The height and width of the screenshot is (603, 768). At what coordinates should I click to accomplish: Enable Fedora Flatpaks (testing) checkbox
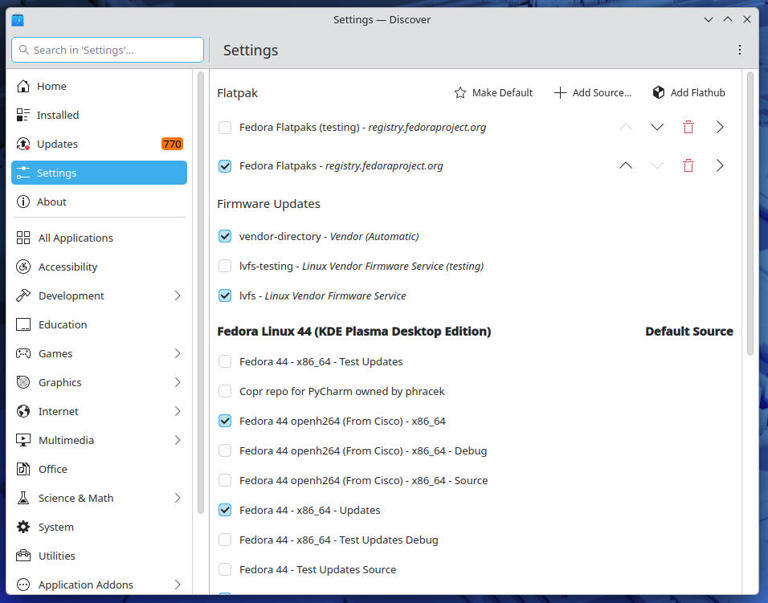[x=225, y=127]
